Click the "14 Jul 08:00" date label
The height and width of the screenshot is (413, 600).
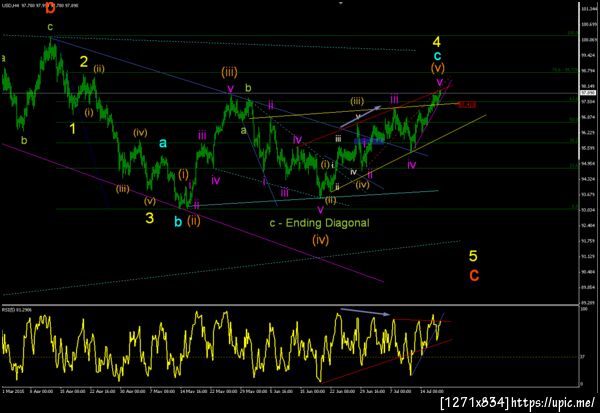432,391
